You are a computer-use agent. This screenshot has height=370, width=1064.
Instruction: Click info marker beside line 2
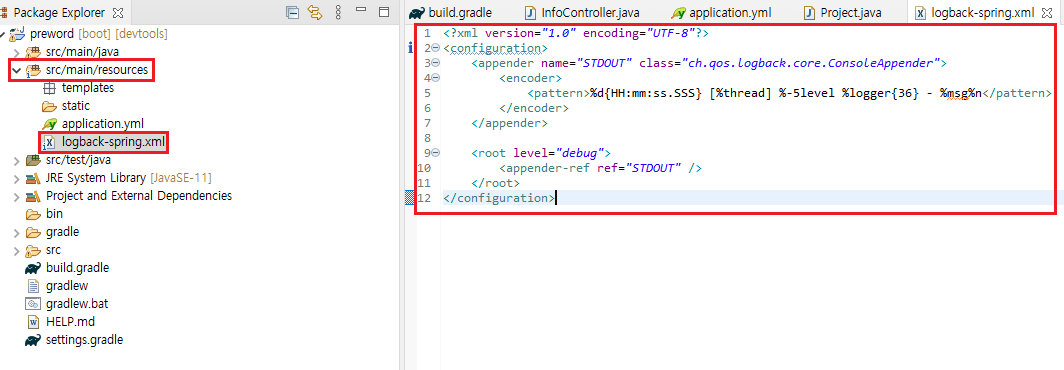pyautogui.click(x=410, y=48)
